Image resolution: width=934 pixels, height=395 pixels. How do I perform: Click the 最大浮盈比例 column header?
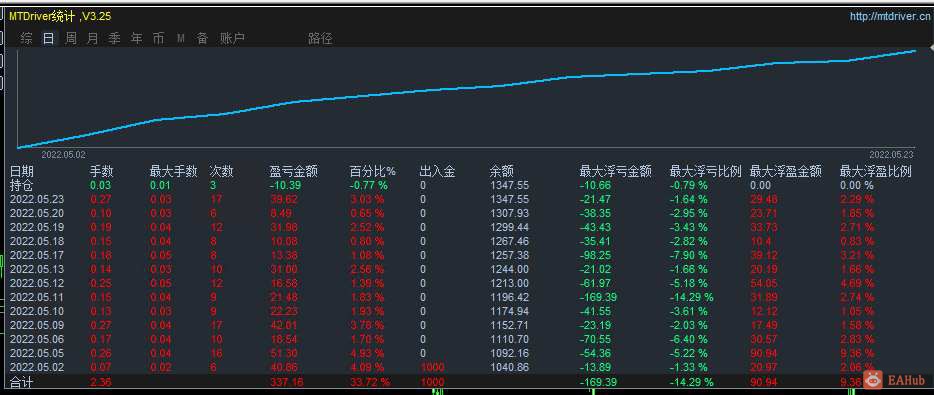click(876, 172)
